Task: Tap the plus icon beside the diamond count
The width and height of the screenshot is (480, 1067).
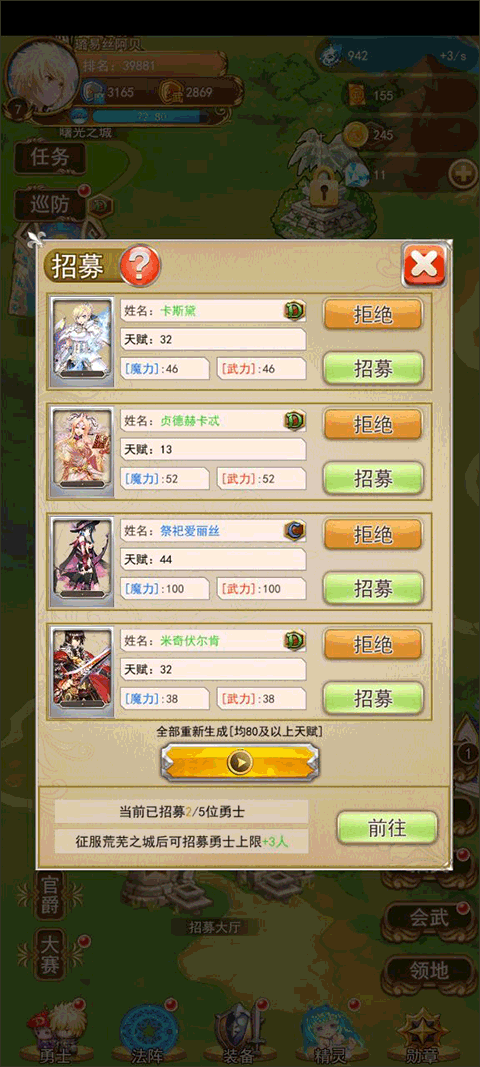Action: [464, 174]
